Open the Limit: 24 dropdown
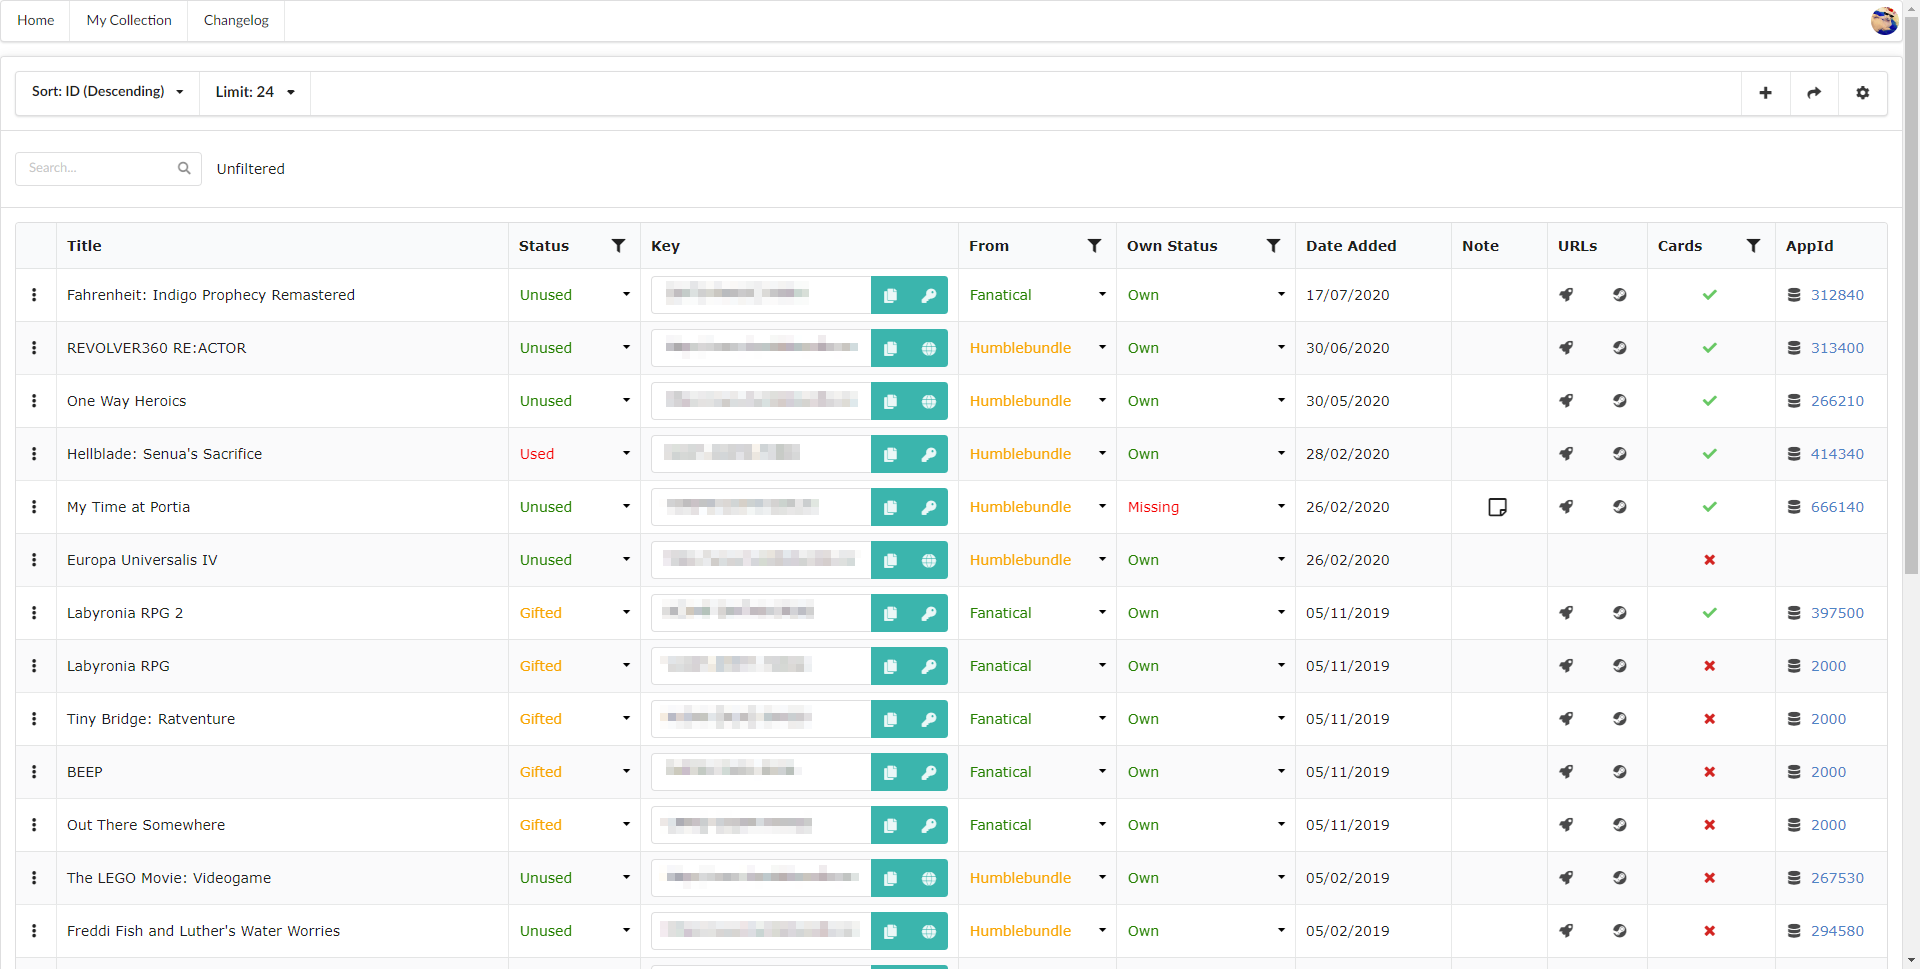The height and width of the screenshot is (969, 1920). [x=255, y=92]
